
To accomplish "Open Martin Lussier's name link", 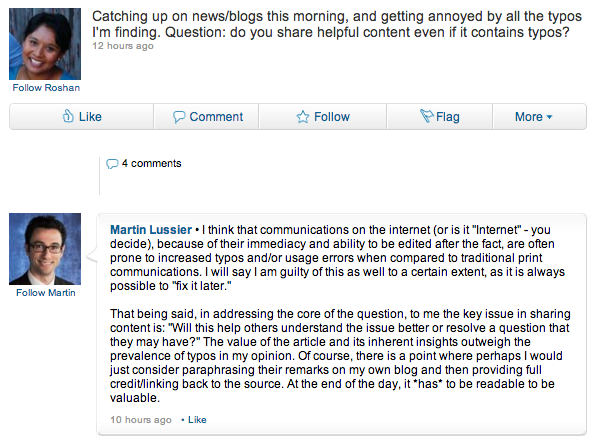I will coord(151,230).
